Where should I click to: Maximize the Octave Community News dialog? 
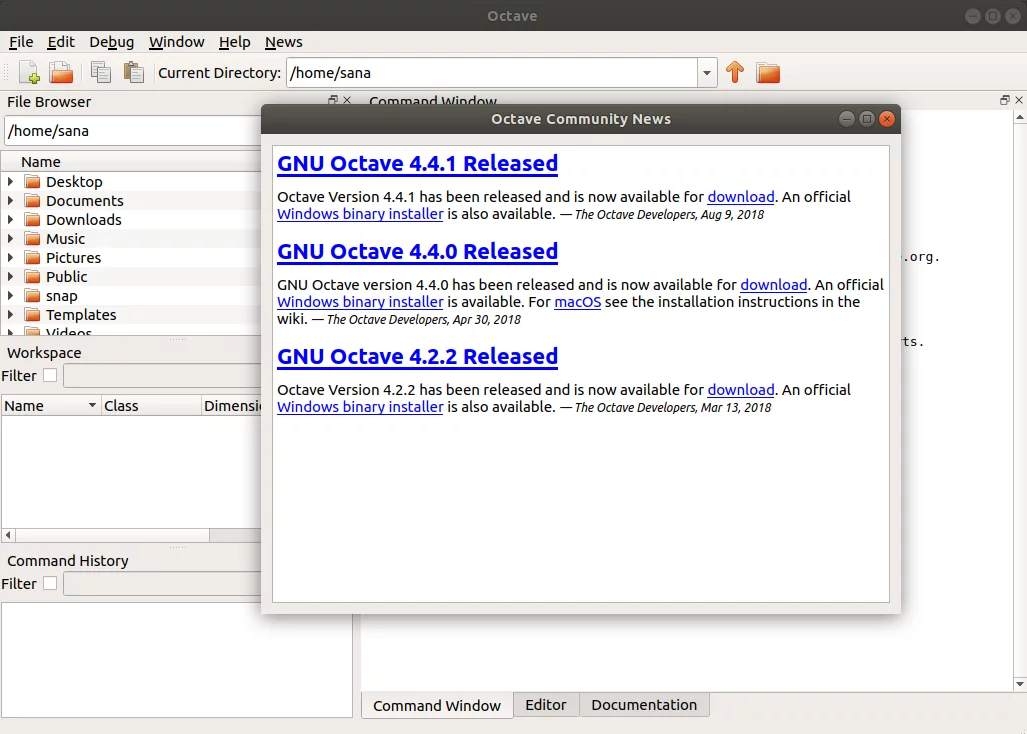tap(867, 119)
